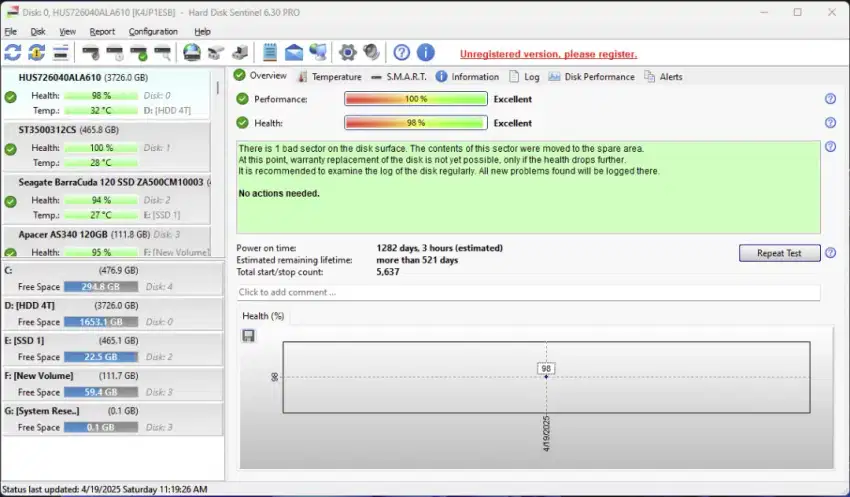Viewport: 850px width, 497px height.
Task: Switch to the Temperature tab
Action: point(330,76)
